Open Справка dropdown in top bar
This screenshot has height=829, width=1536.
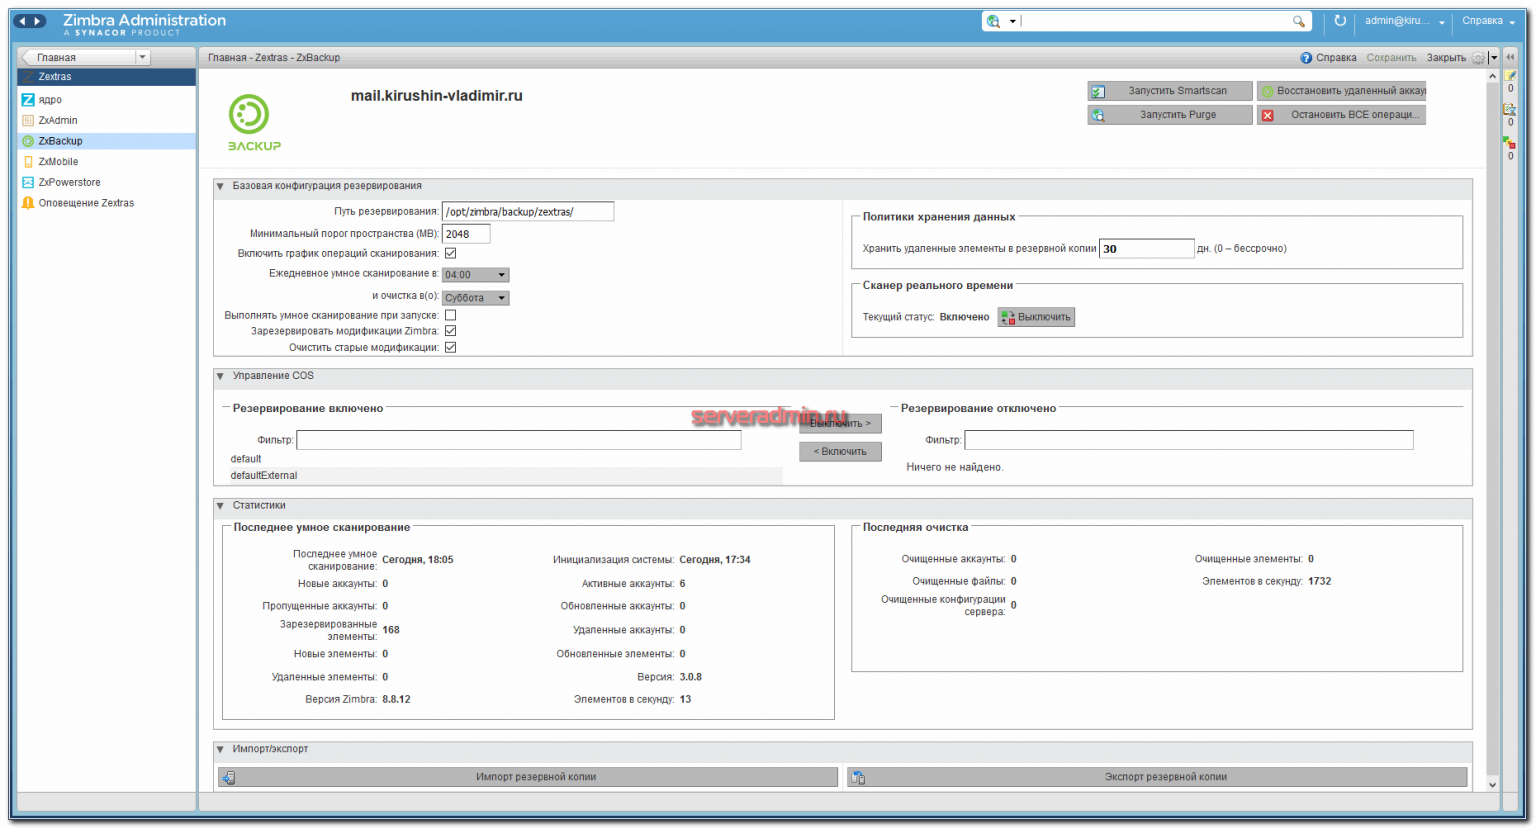click(1513, 22)
